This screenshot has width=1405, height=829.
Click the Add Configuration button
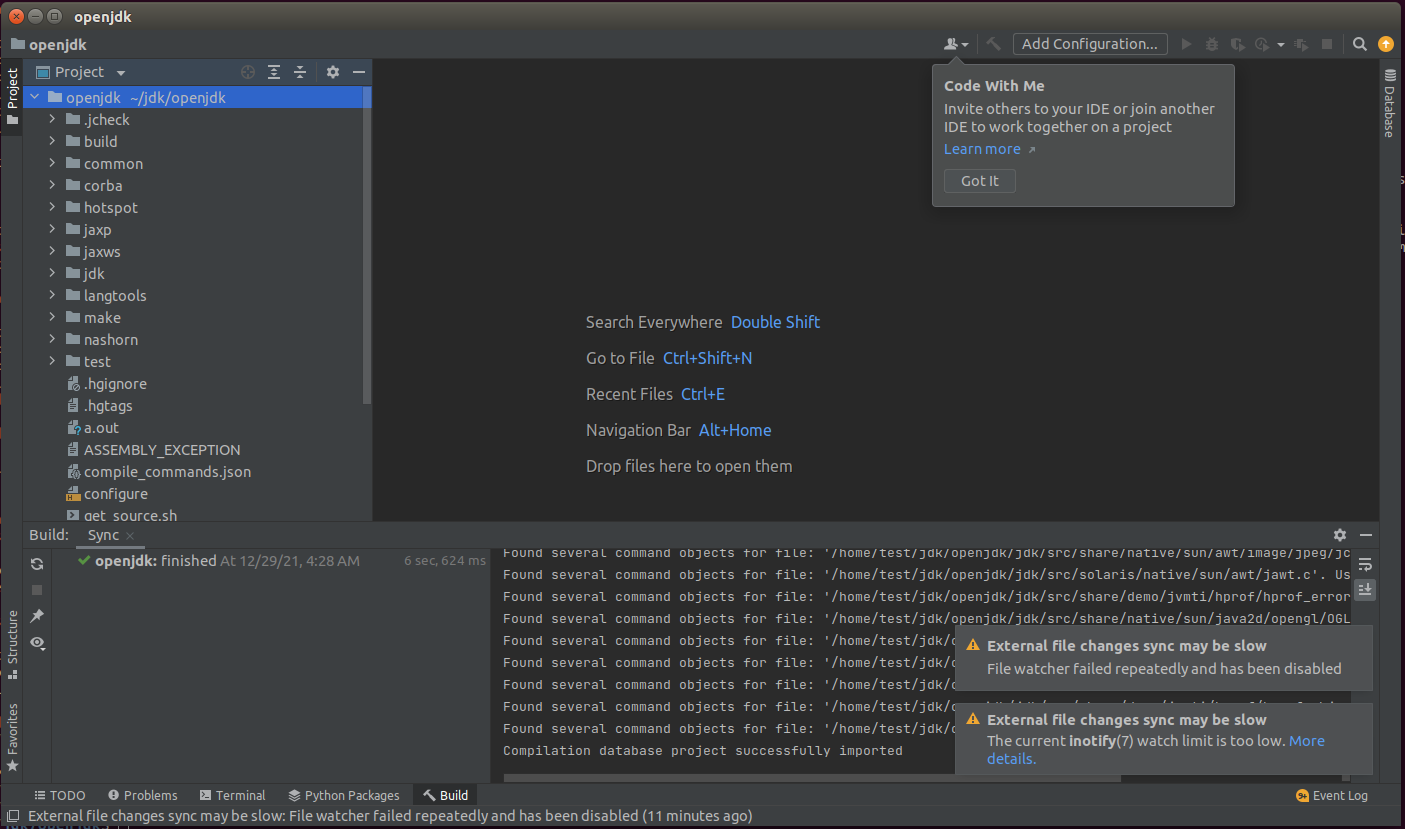point(1090,44)
